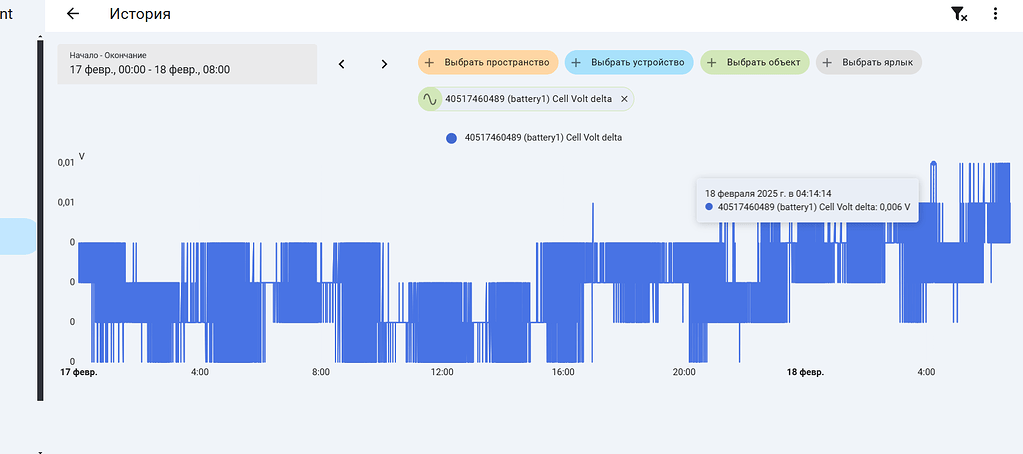1023x454 pixels.
Task: Click the Выбрать ярлык button
Action: point(869,63)
